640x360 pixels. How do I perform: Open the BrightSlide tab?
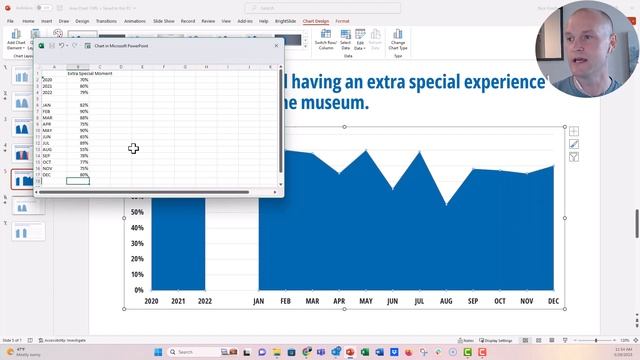[285, 21]
